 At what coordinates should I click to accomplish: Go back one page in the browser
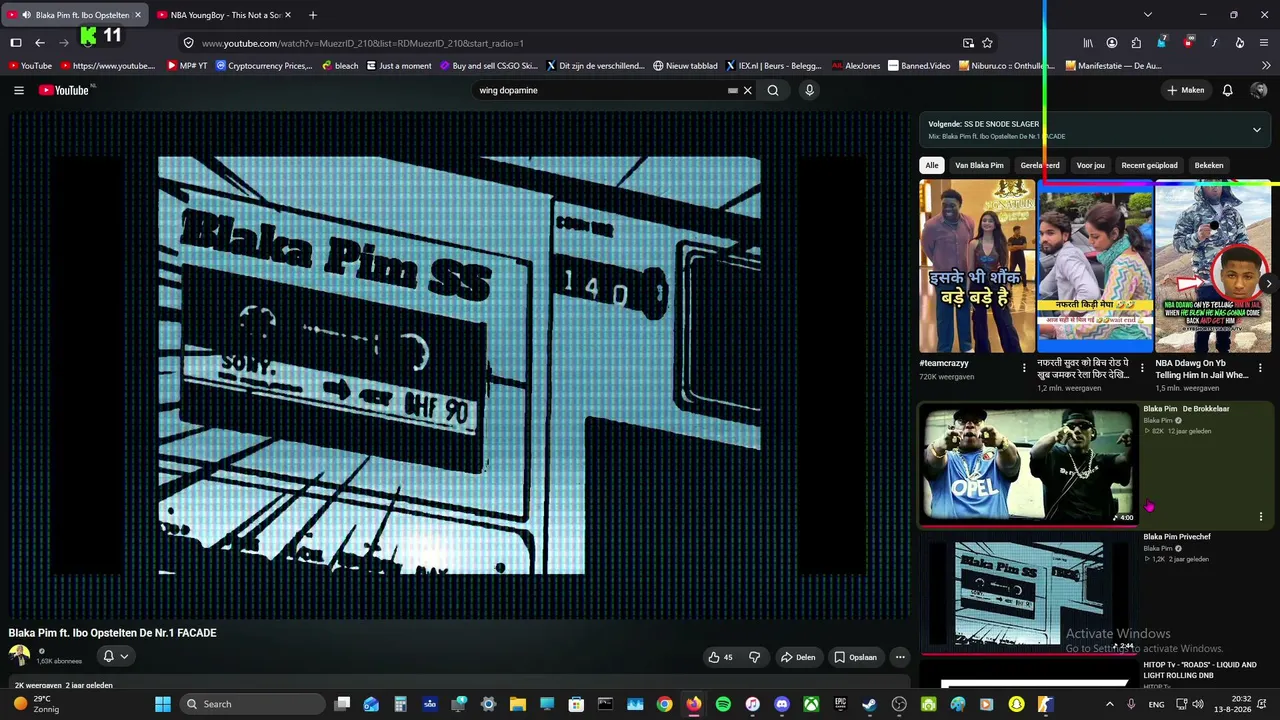40,43
